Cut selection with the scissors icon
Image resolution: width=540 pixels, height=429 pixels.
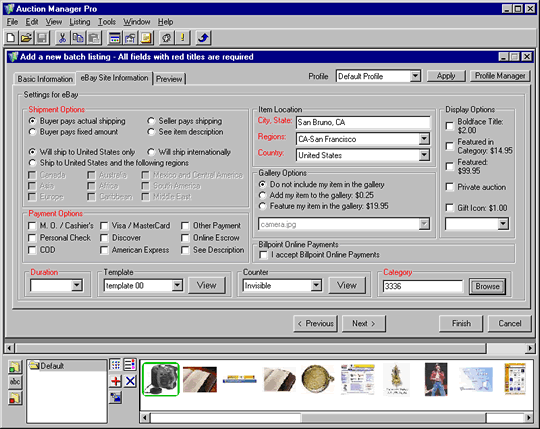point(62,38)
